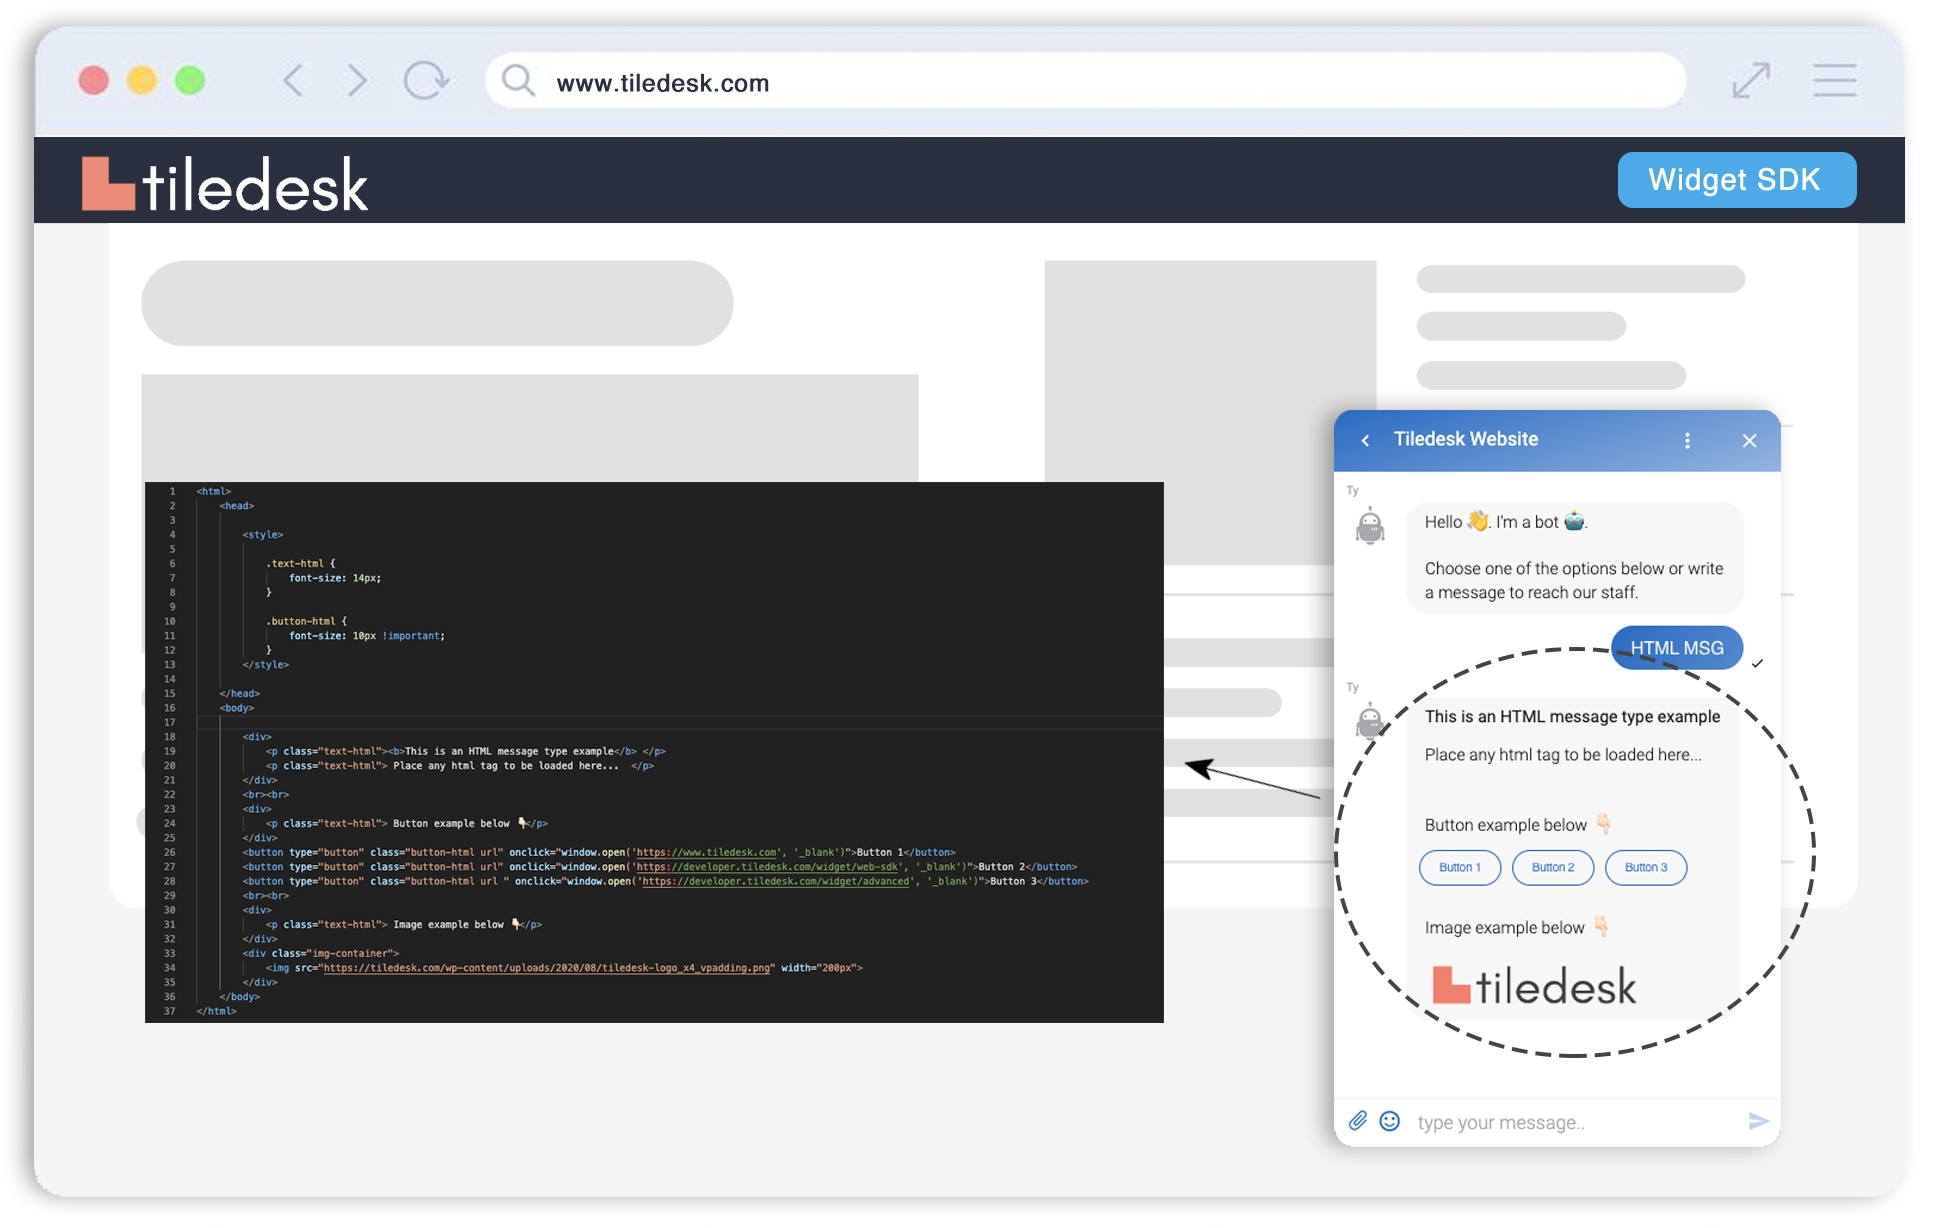
Task: Click the img-container div code line
Action: click(x=320, y=953)
